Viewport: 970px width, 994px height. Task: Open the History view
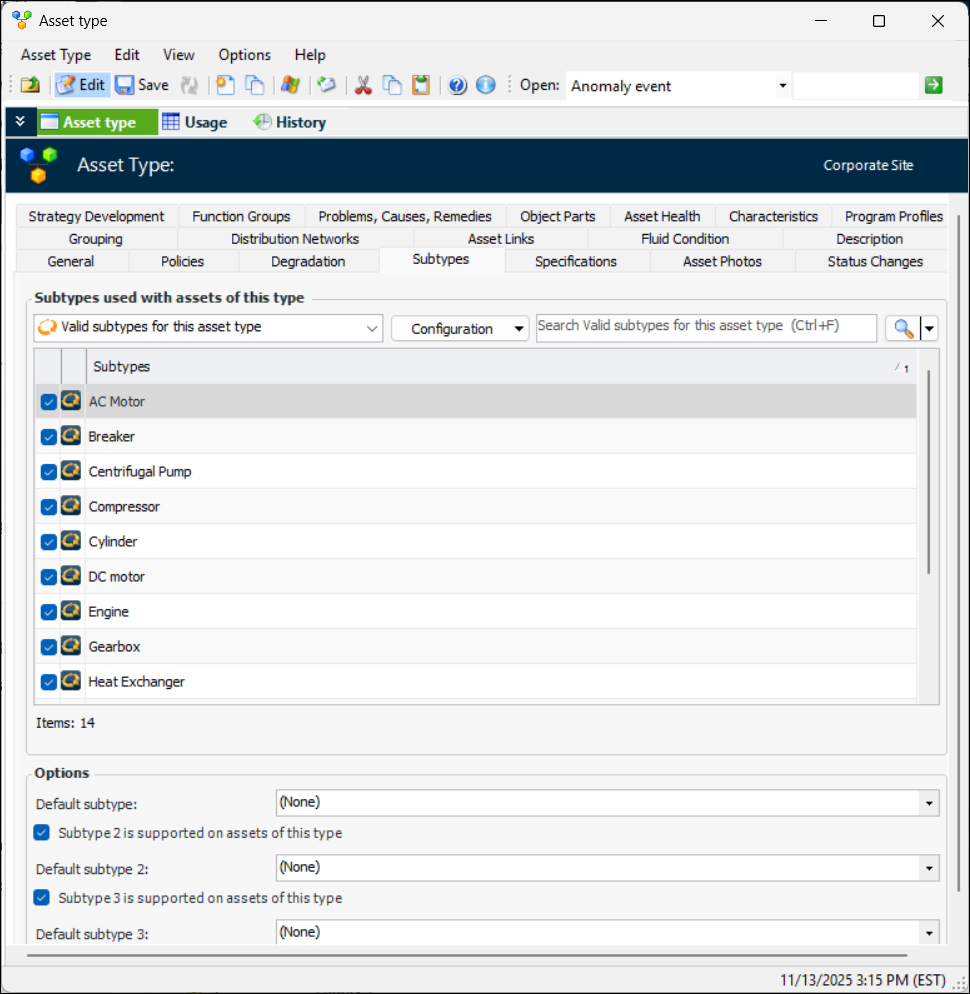(x=290, y=122)
